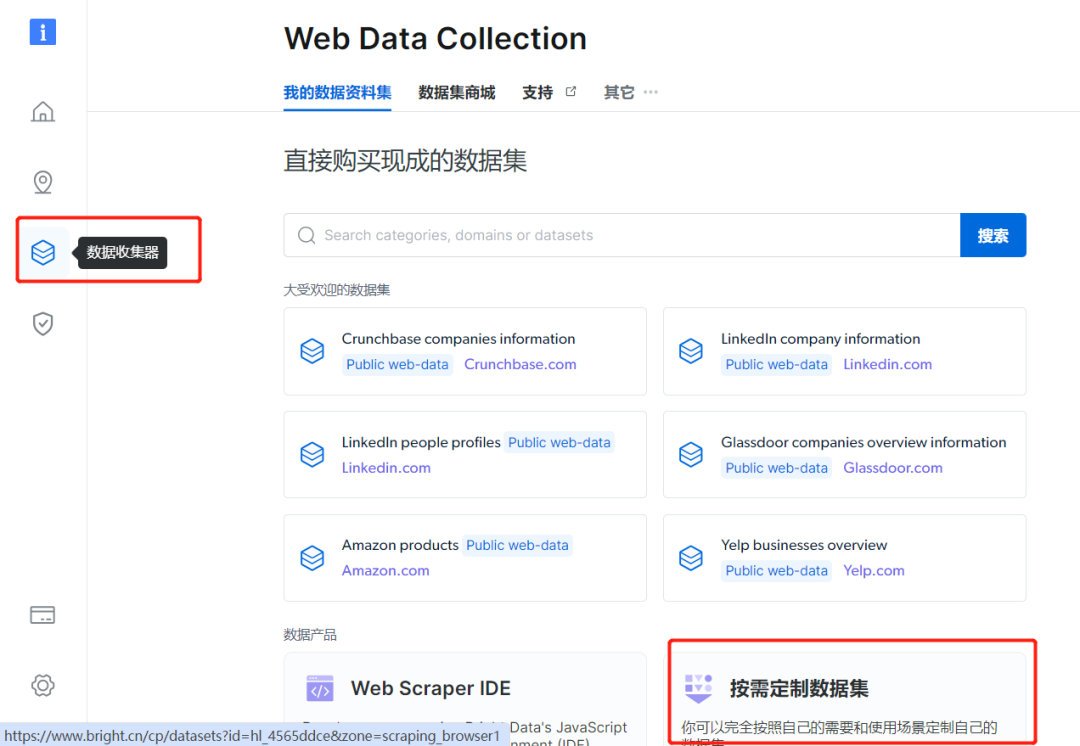
Task: Click the external link icon beside 支持
Action: pos(571,92)
